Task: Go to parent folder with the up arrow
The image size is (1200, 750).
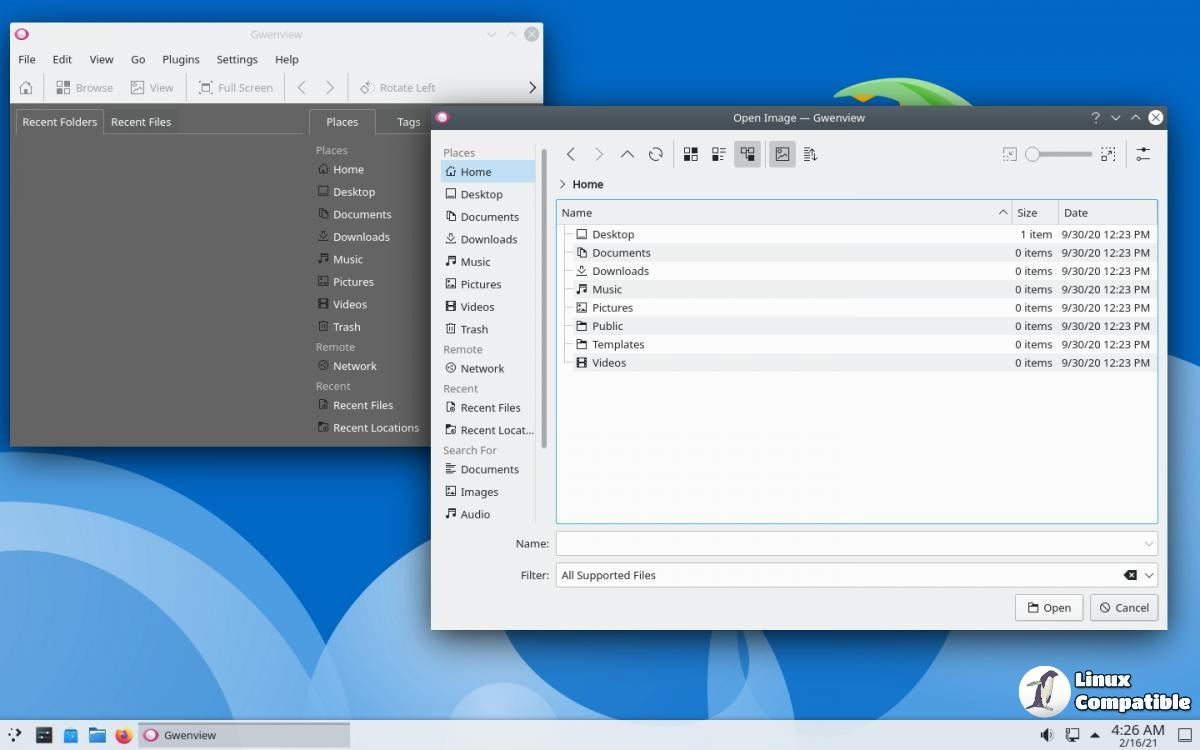Action: click(x=627, y=154)
